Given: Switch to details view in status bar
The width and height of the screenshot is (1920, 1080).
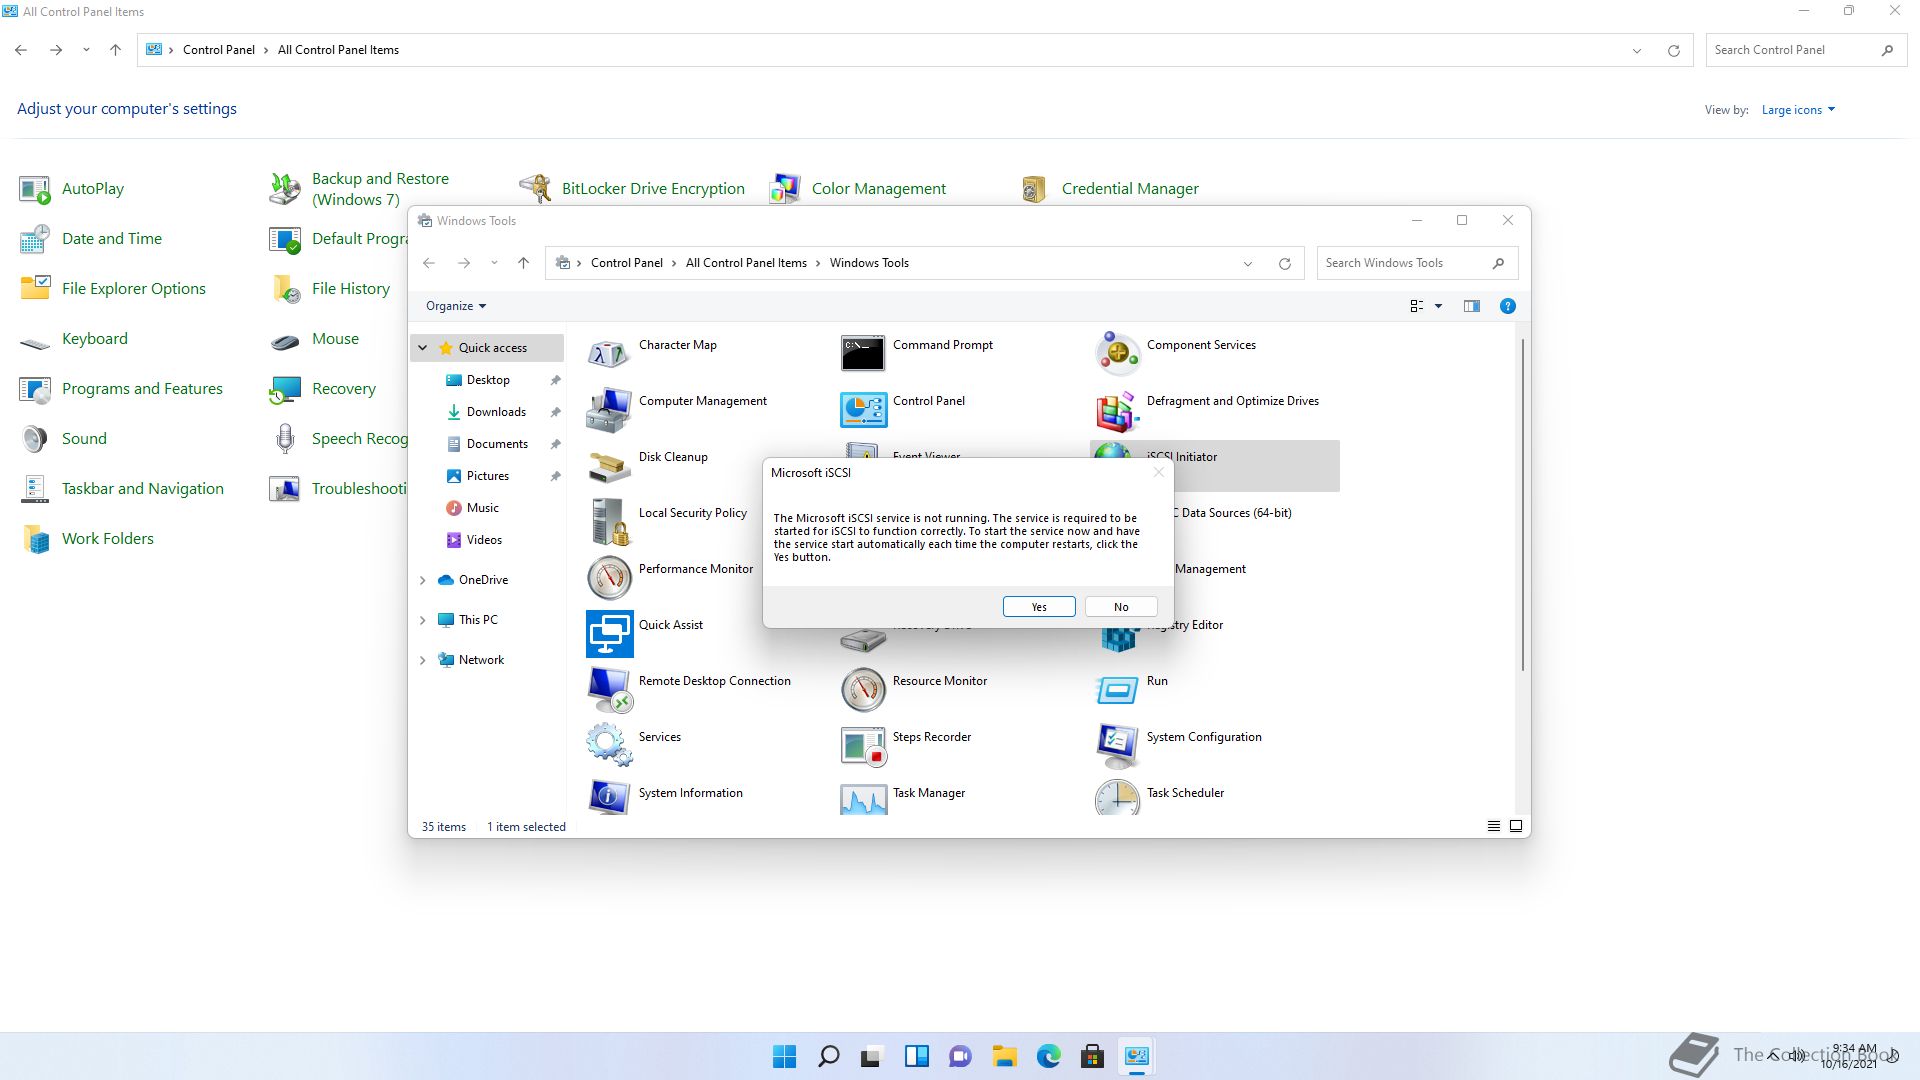Looking at the screenshot, I should 1493,826.
